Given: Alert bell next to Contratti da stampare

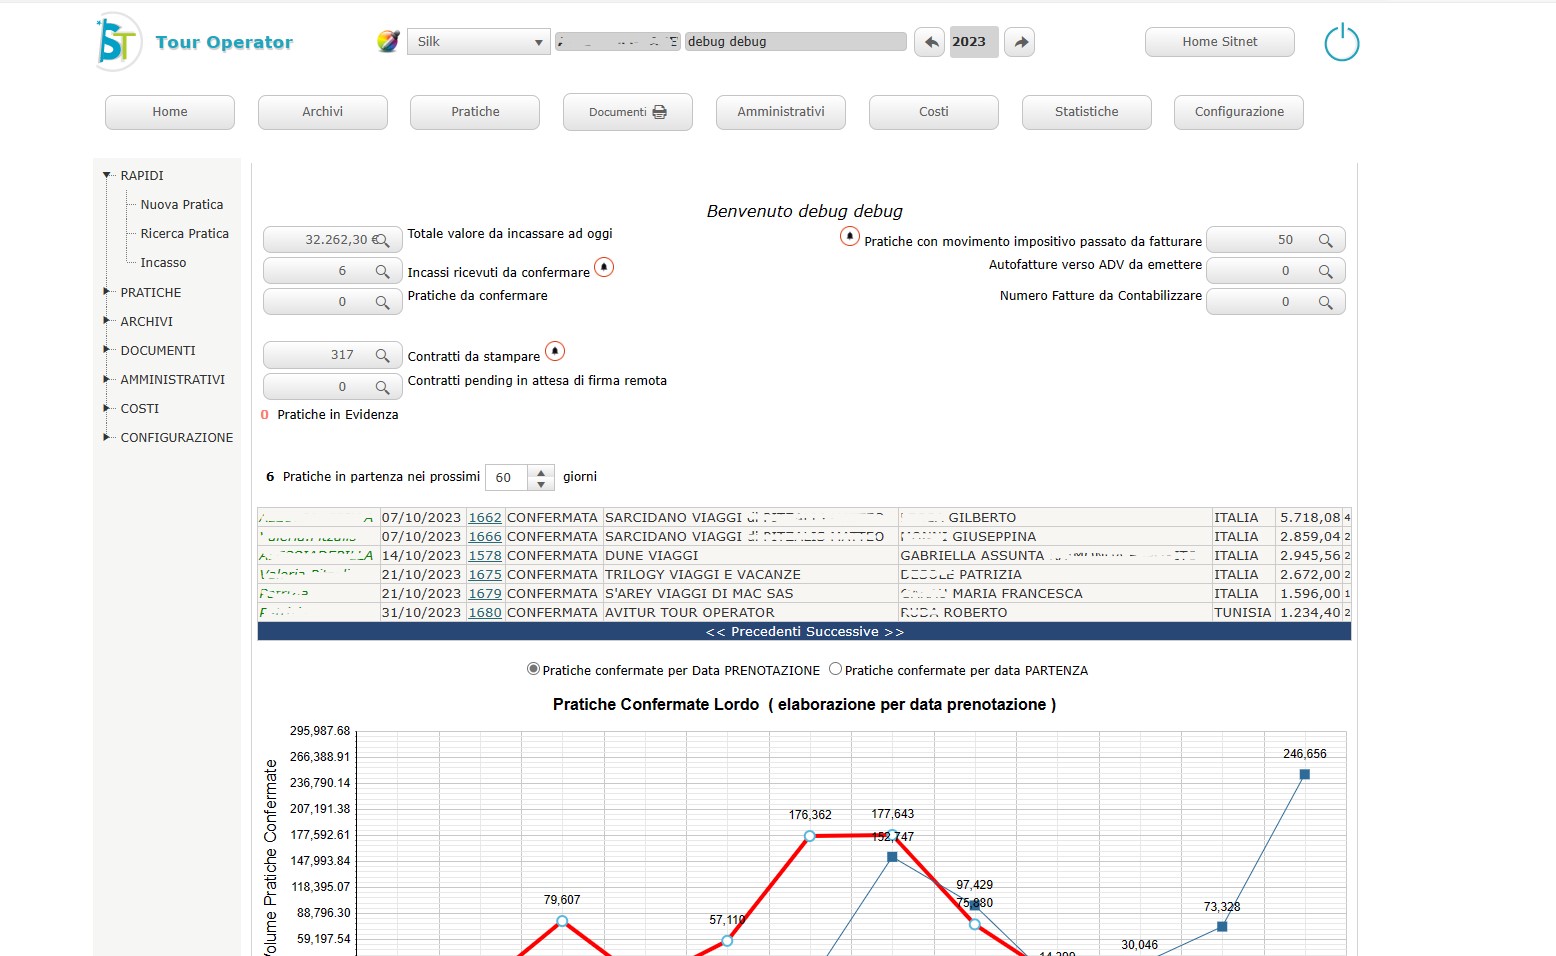Looking at the screenshot, I should [x=555, y=351].
